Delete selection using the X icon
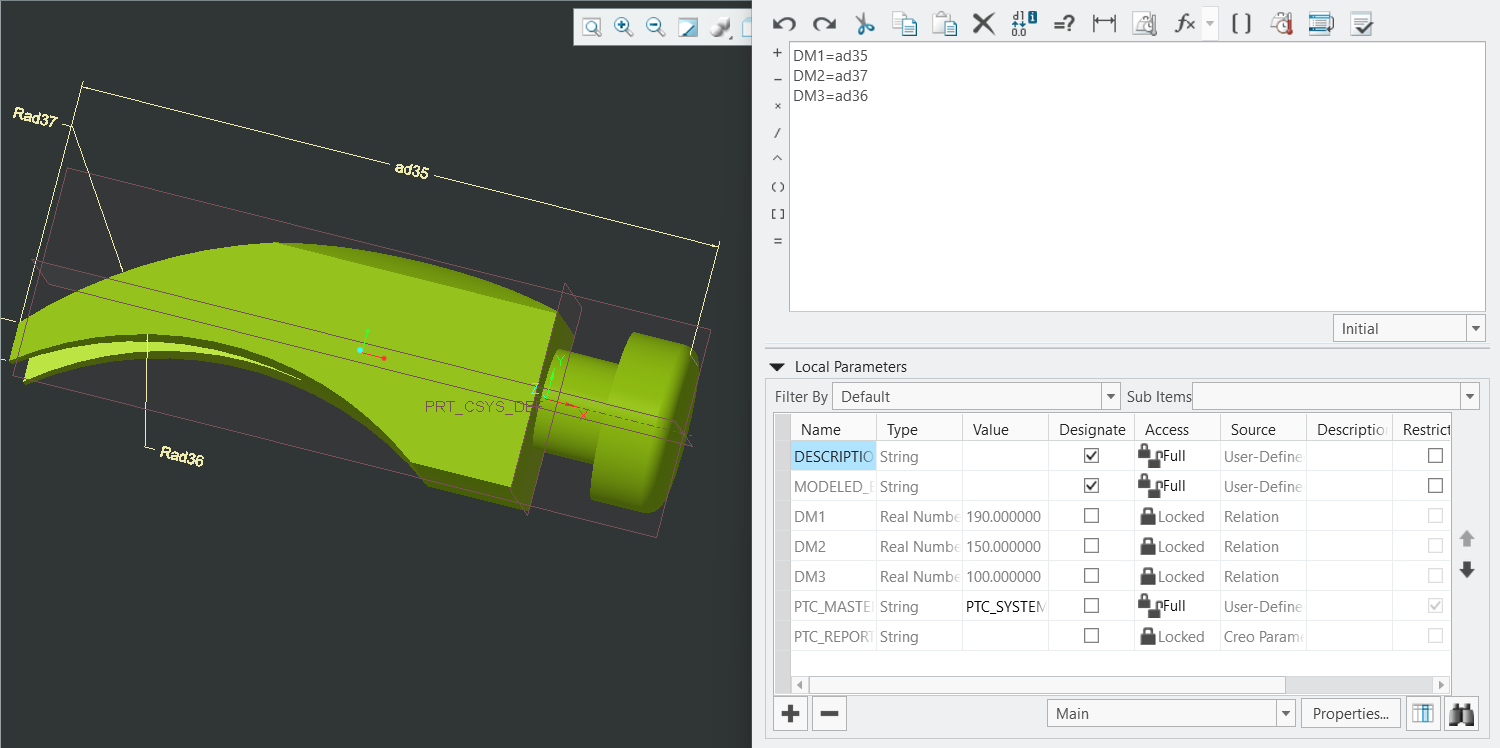 pos(984,24)
